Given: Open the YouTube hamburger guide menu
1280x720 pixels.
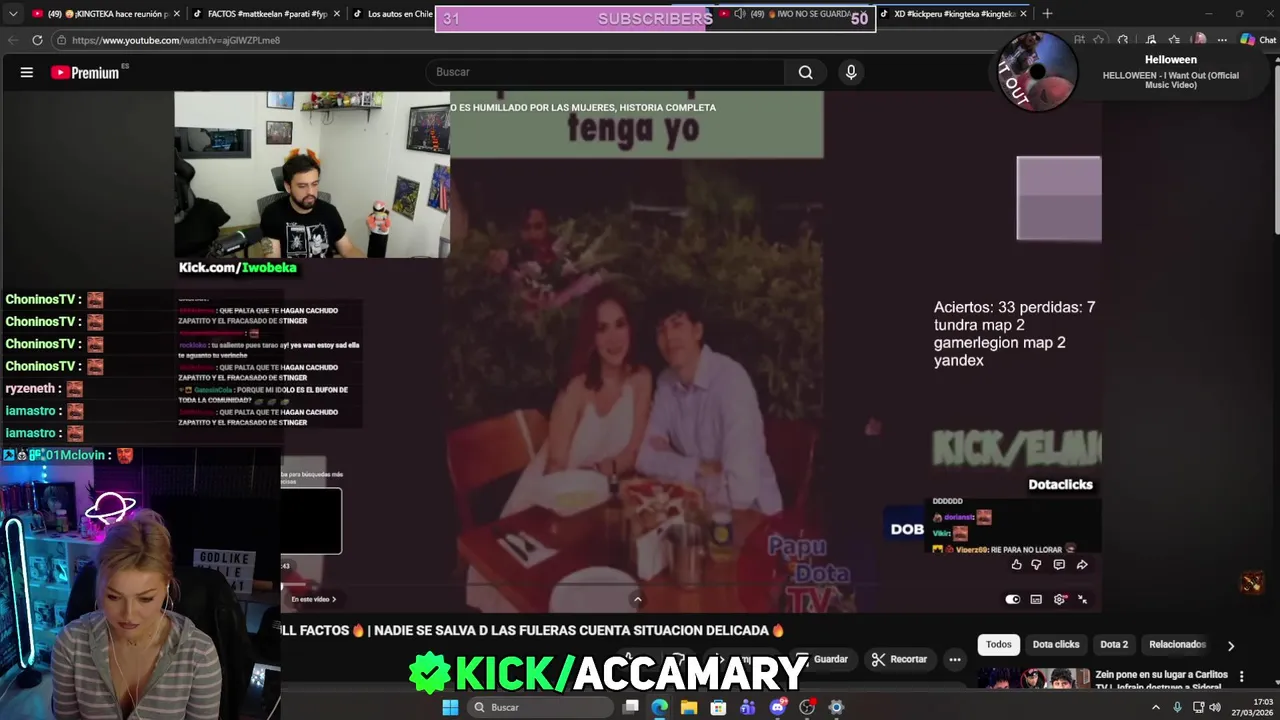Looking at the screenshot, I should pos(27,72).
